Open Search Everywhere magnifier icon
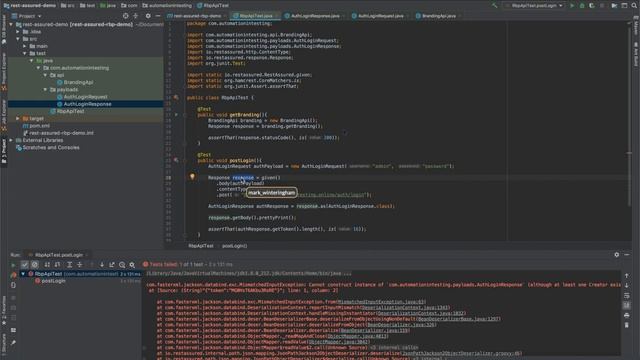The width and height of the screenshot is (640, 360). pyautogui.click(x=634, y=6)
